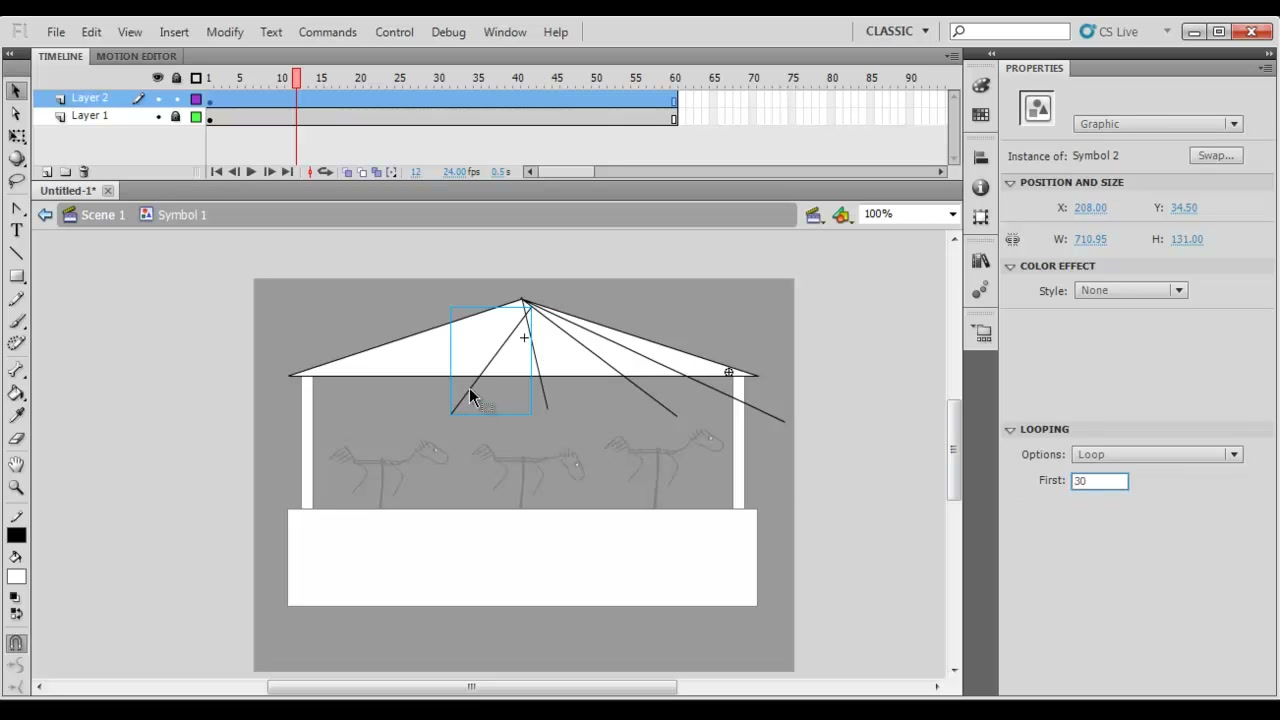Viewport: 1280px width, 720px height.
Task: Select the Deco tool
Action: point(16,344)
